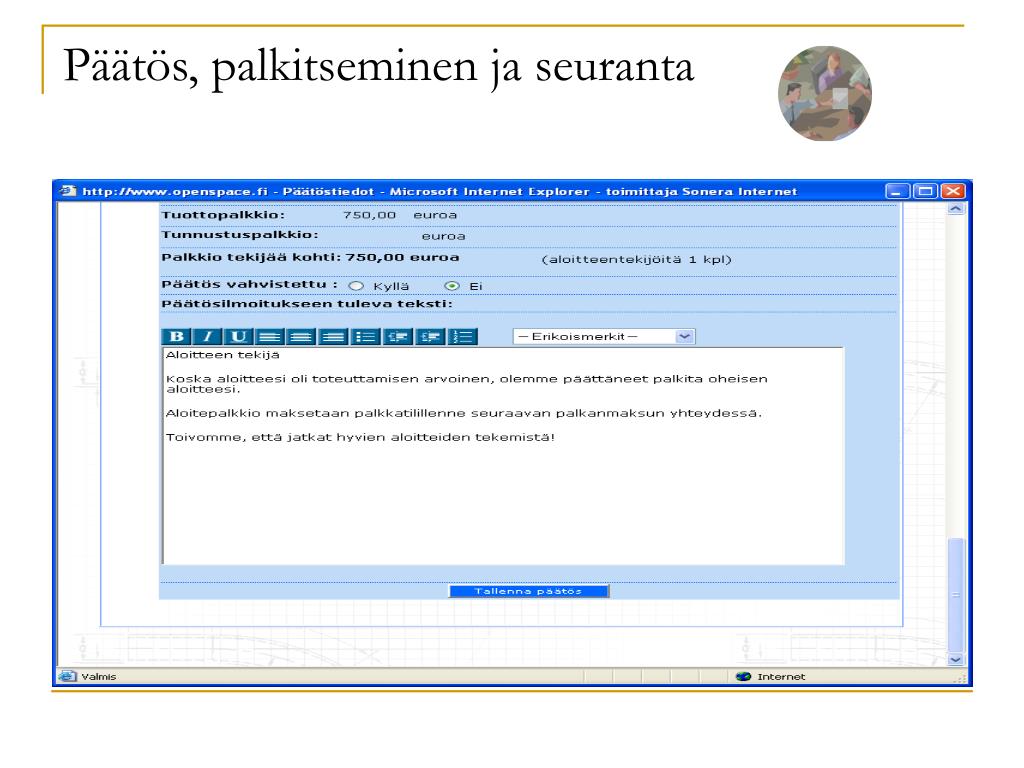Click 'Päätösilmoitukseen tuleva teksti:' label
The width and height of the screenshot is (1024, 768).
coord(307,304)
